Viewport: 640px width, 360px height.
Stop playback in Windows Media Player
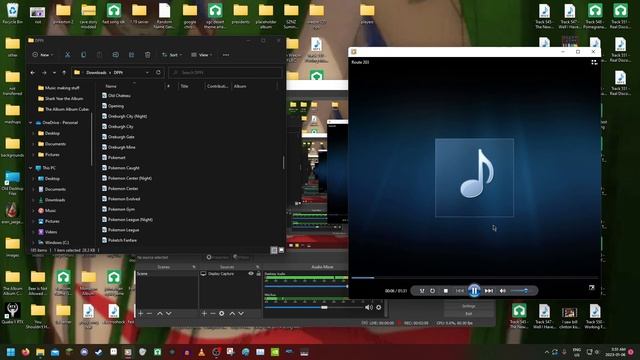(x=446, y=291)
